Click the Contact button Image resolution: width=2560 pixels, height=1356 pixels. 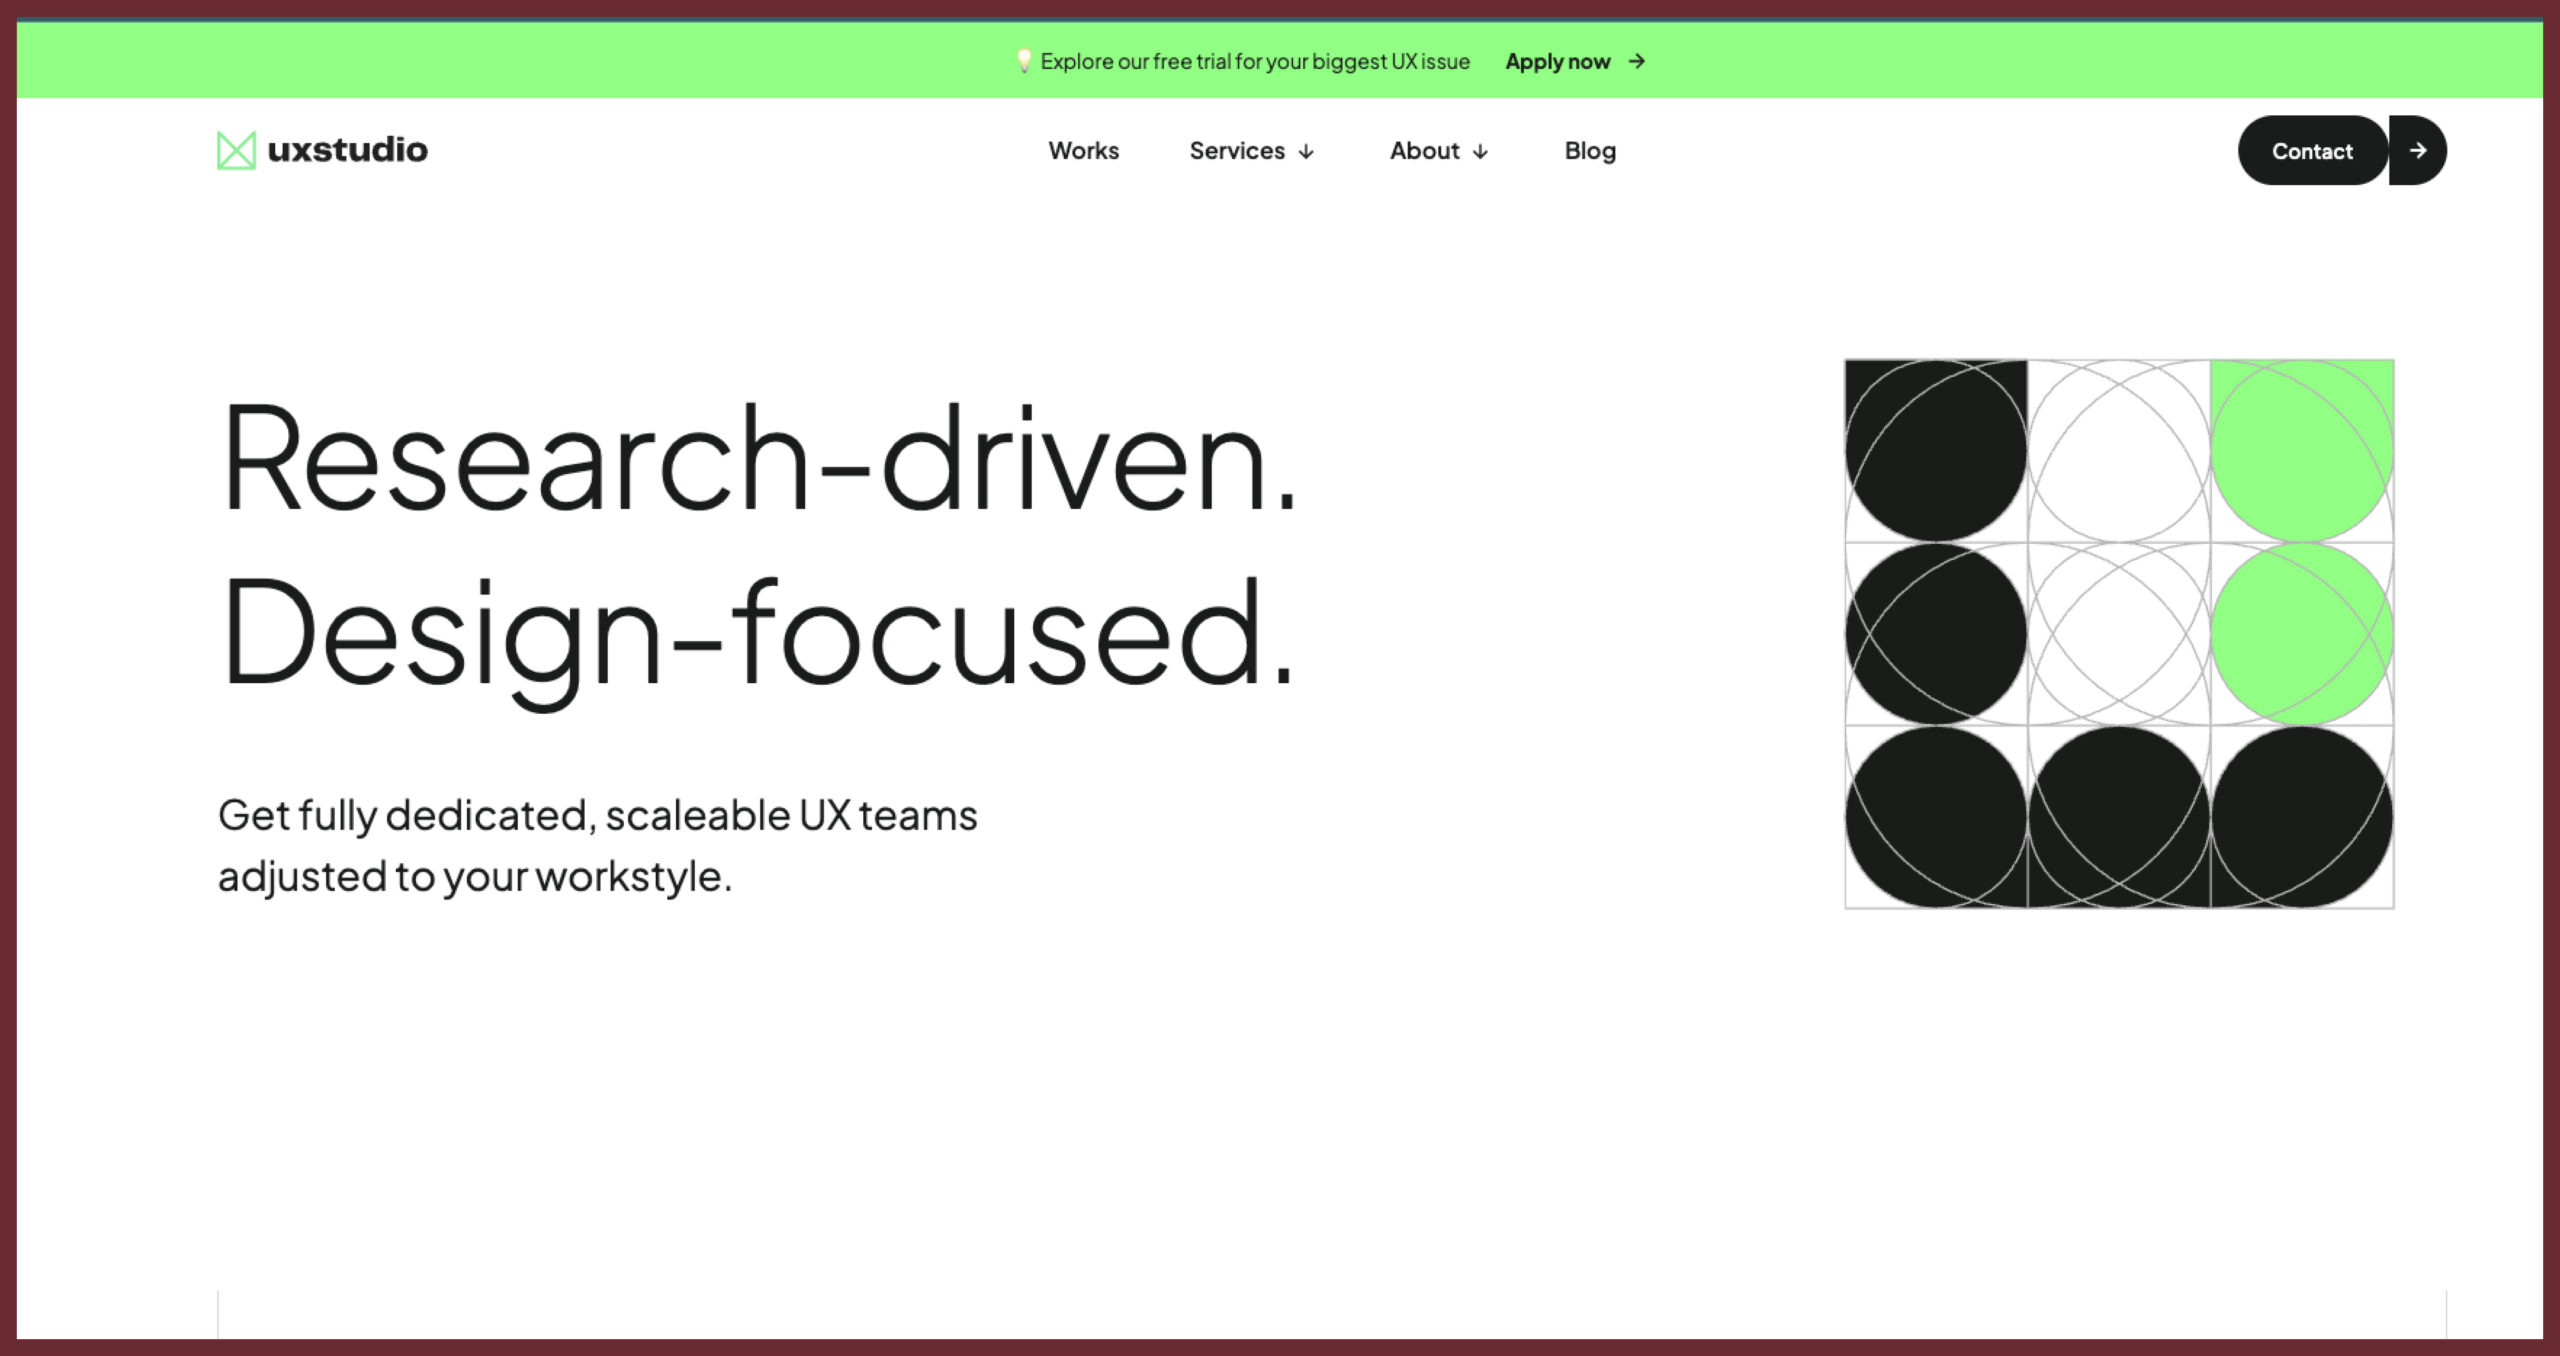(2311, 150)
